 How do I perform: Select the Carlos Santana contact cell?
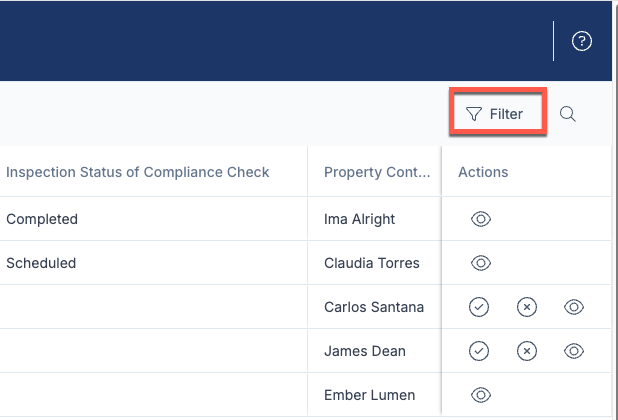click(374, 307)
